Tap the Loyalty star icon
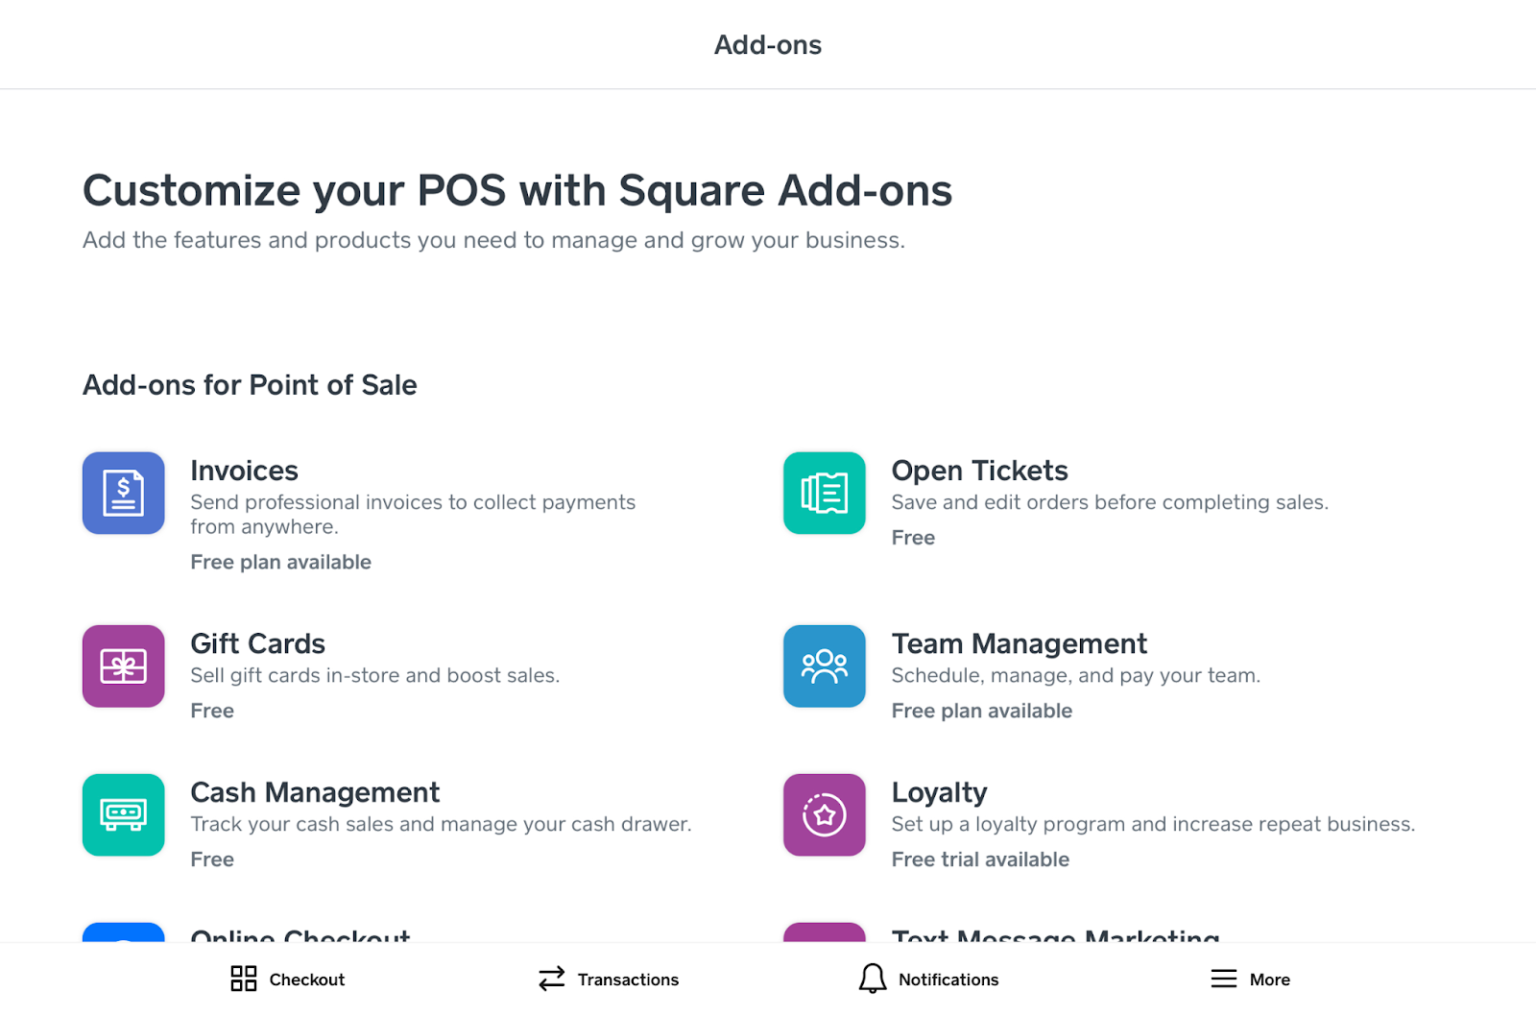 824,815
